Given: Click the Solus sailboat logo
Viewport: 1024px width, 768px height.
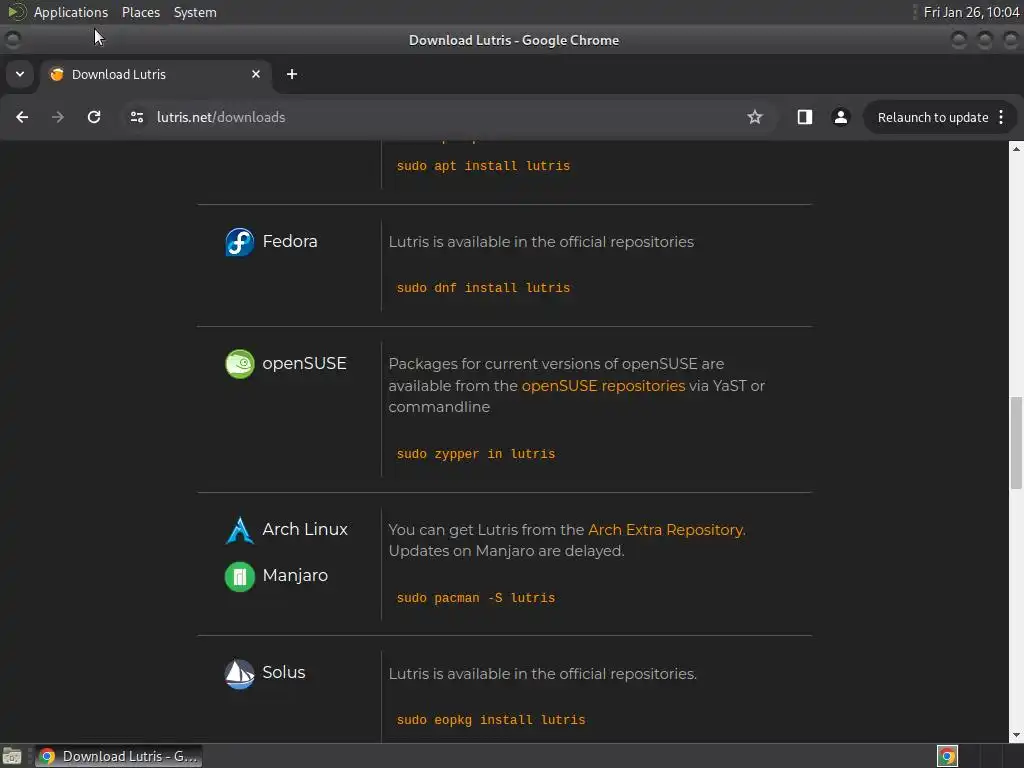Looking at the screenshot, I should coord(240,674).
